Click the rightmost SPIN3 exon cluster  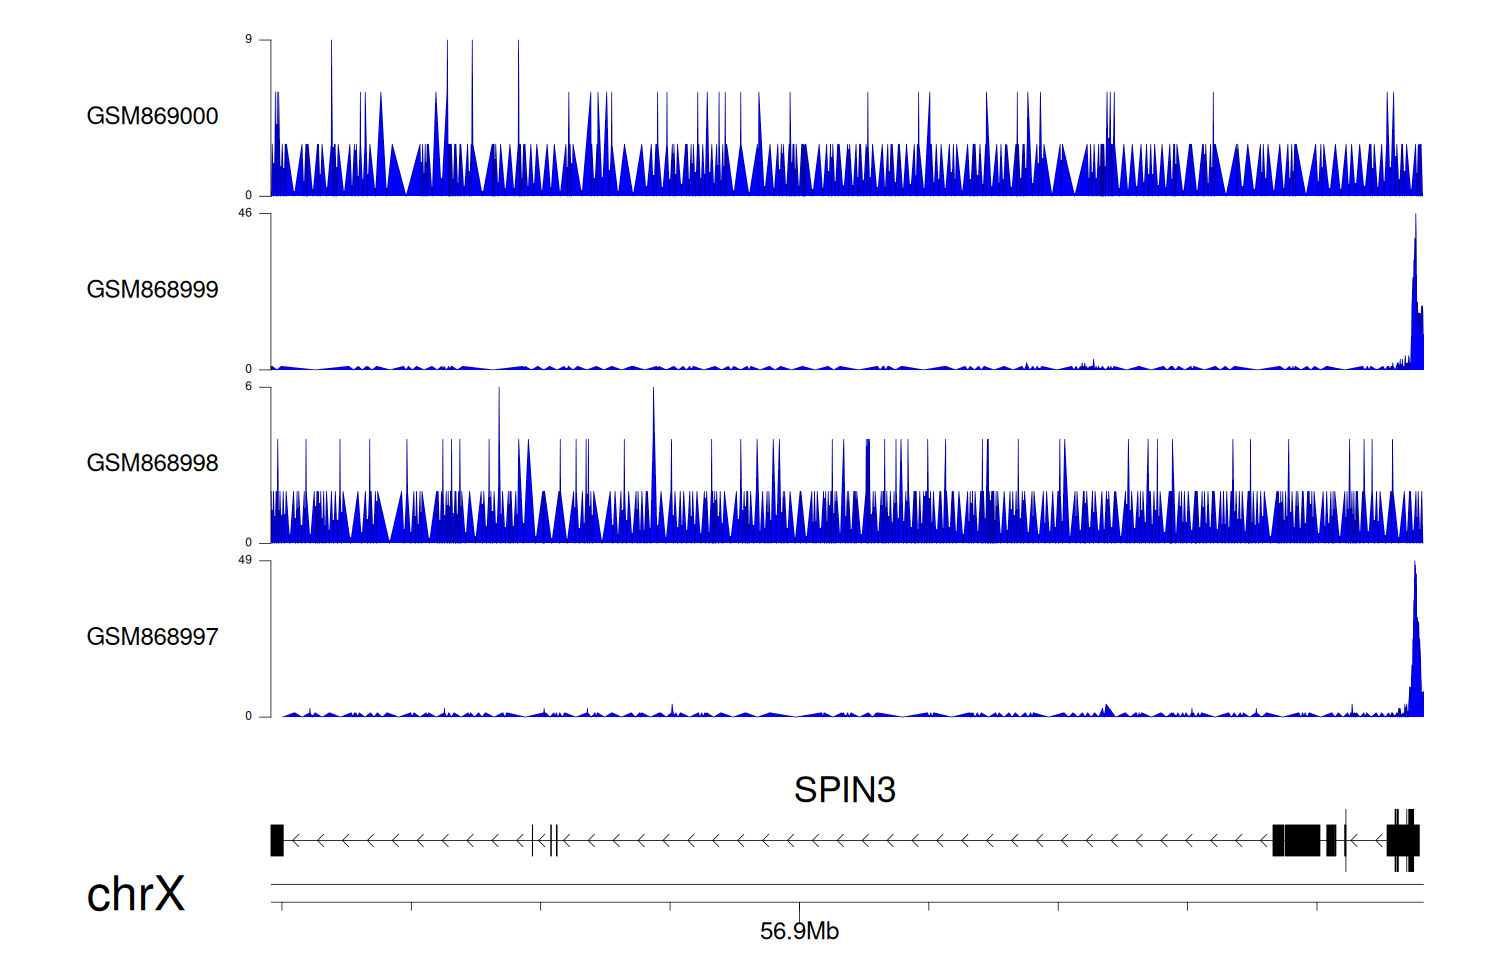[x=1403, y=840]
